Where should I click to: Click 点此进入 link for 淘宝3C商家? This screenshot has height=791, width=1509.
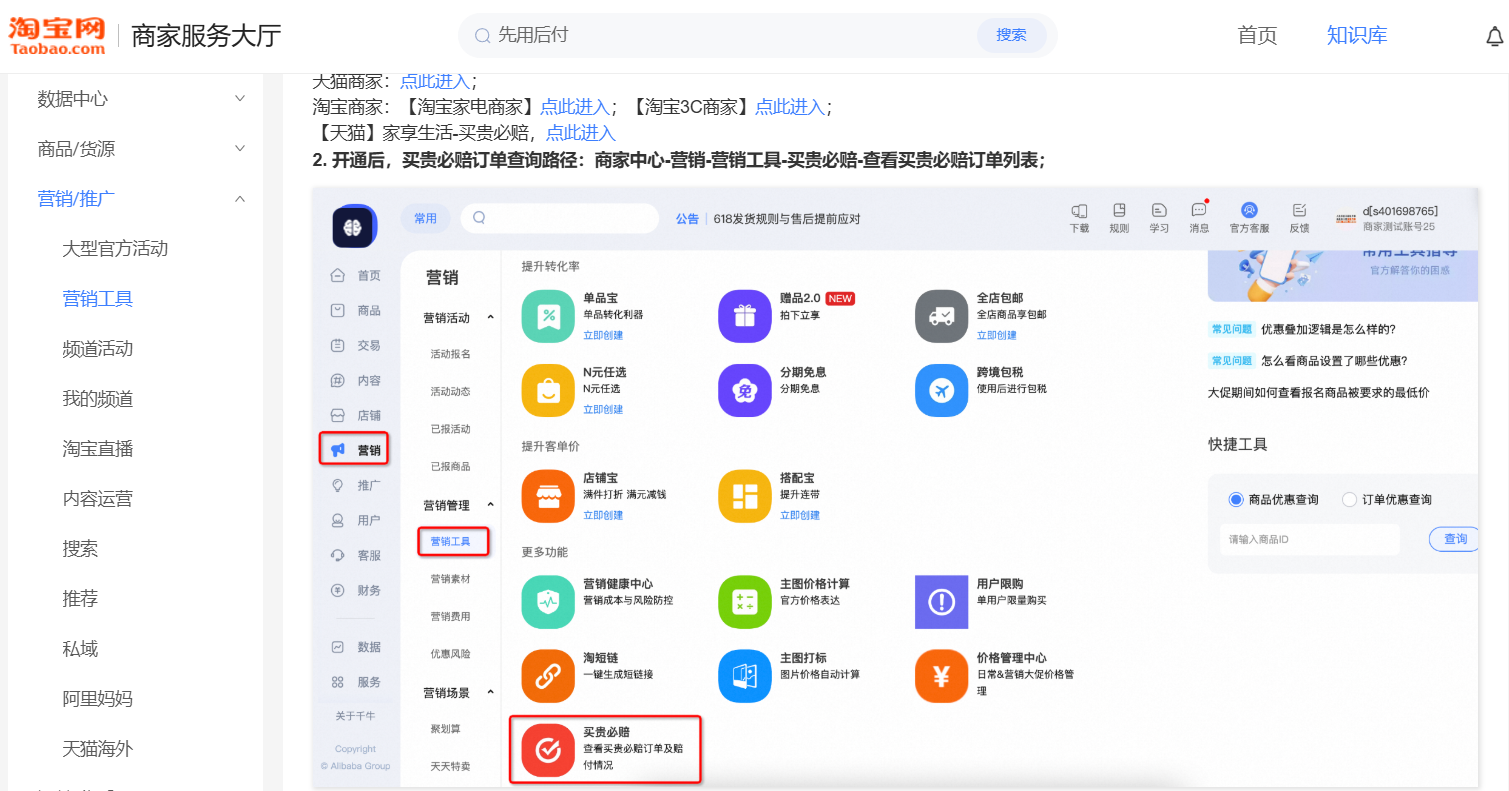790,107
